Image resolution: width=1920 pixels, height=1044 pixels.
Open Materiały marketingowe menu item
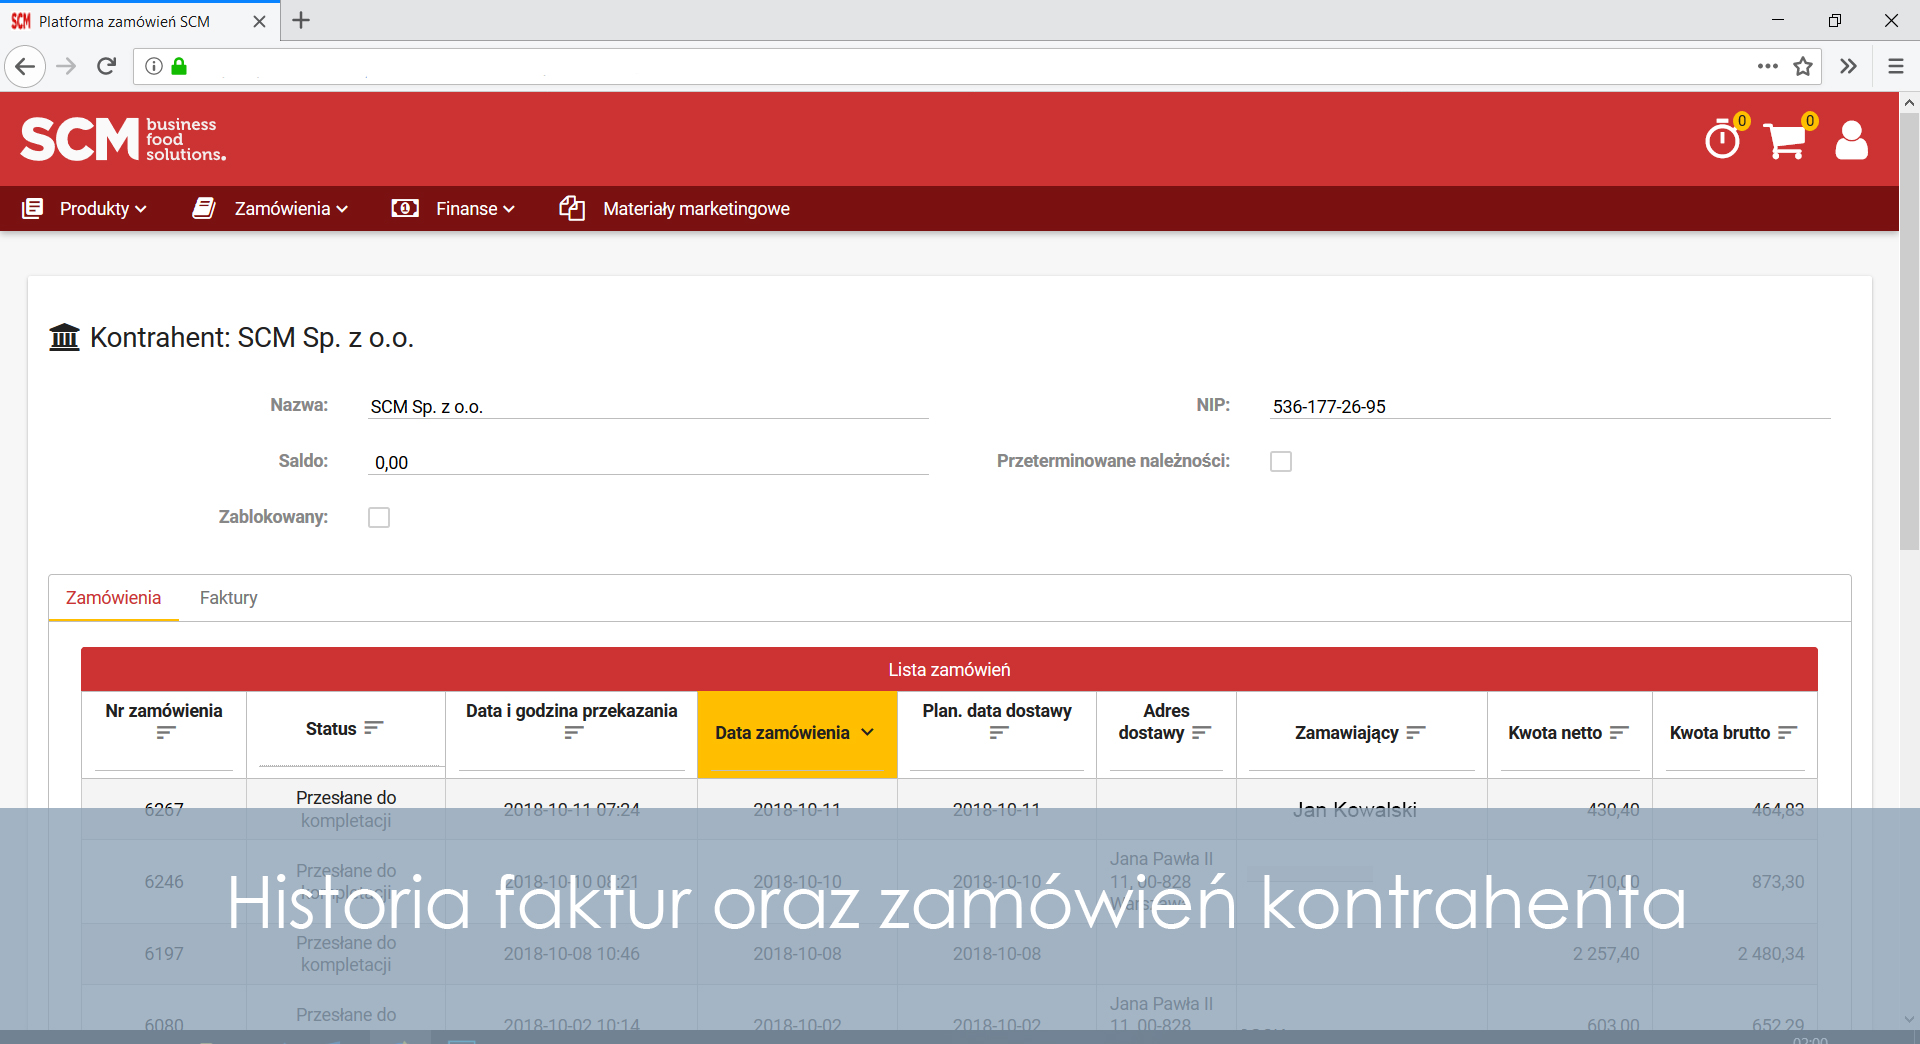(696, 208)
